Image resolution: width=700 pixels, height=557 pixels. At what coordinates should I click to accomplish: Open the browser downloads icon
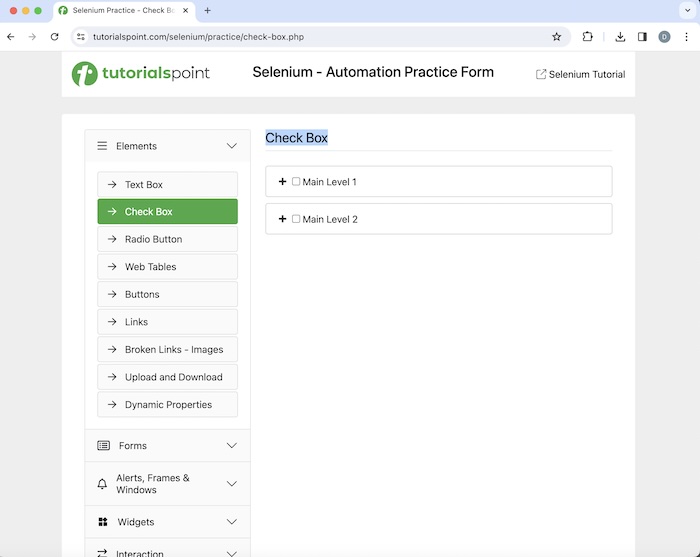[620, 36]
